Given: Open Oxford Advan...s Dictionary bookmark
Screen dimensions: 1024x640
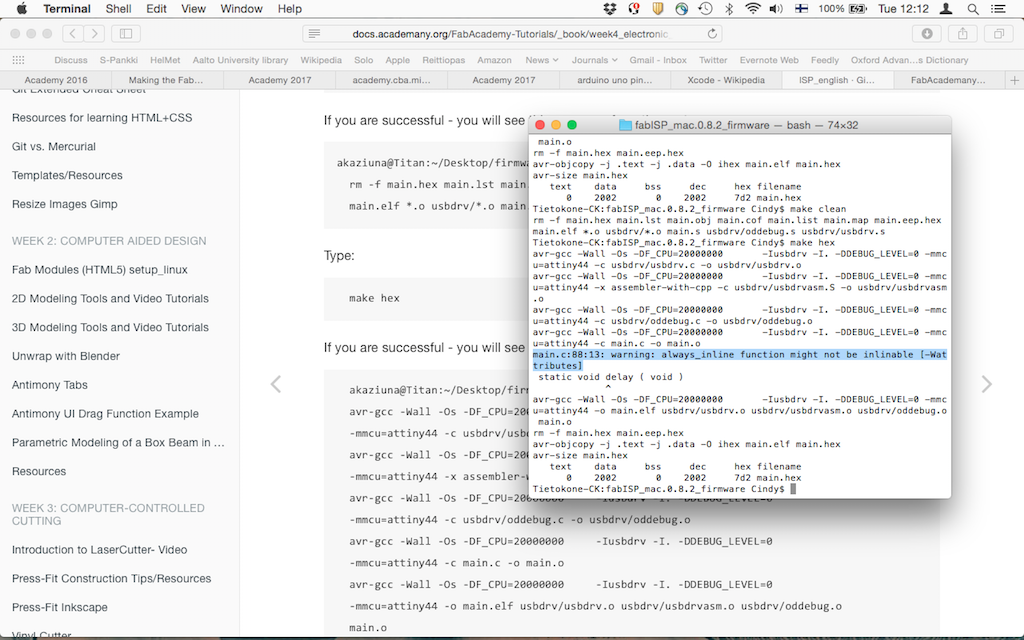Looking at the screenshot, I should pyautogui.click(x=909, y=59).
